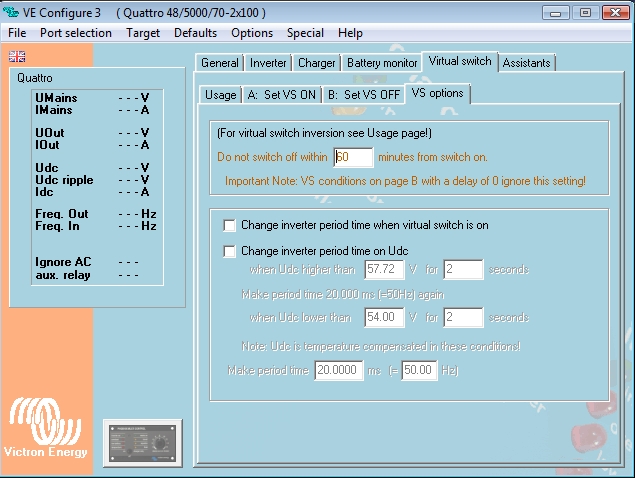Switch to the Inverter tab
The width and height of the screenshot is (635, 478).
click(268, 63)
